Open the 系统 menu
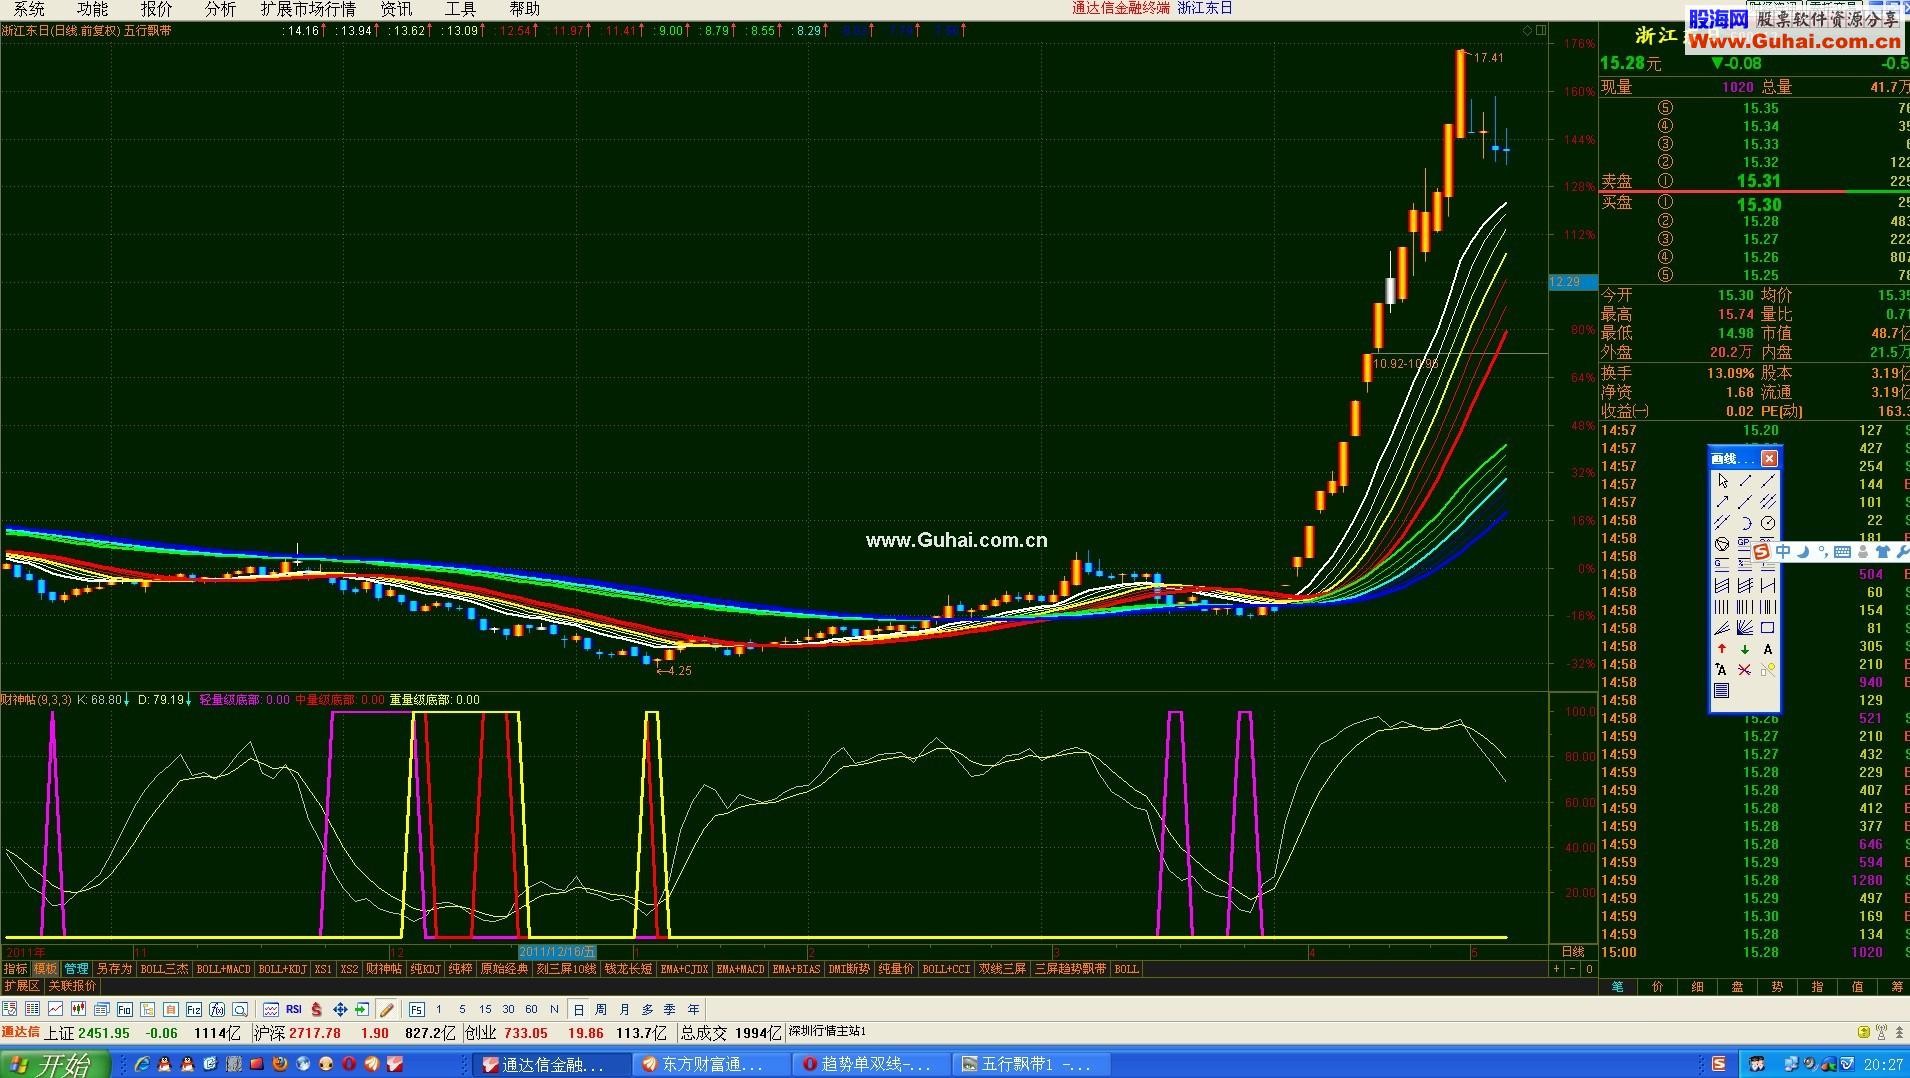The image size is (1910, 1078). tap(29, 9)
